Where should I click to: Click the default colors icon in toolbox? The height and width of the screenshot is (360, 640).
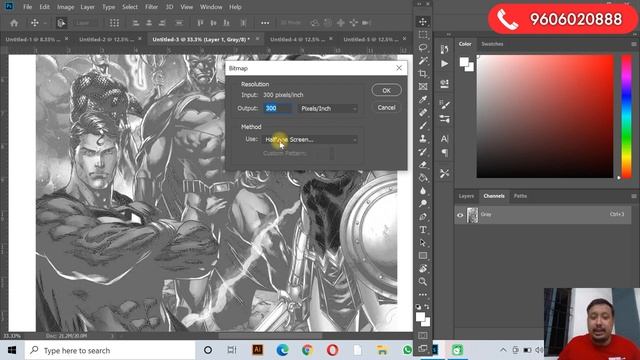tap(418, 307)
